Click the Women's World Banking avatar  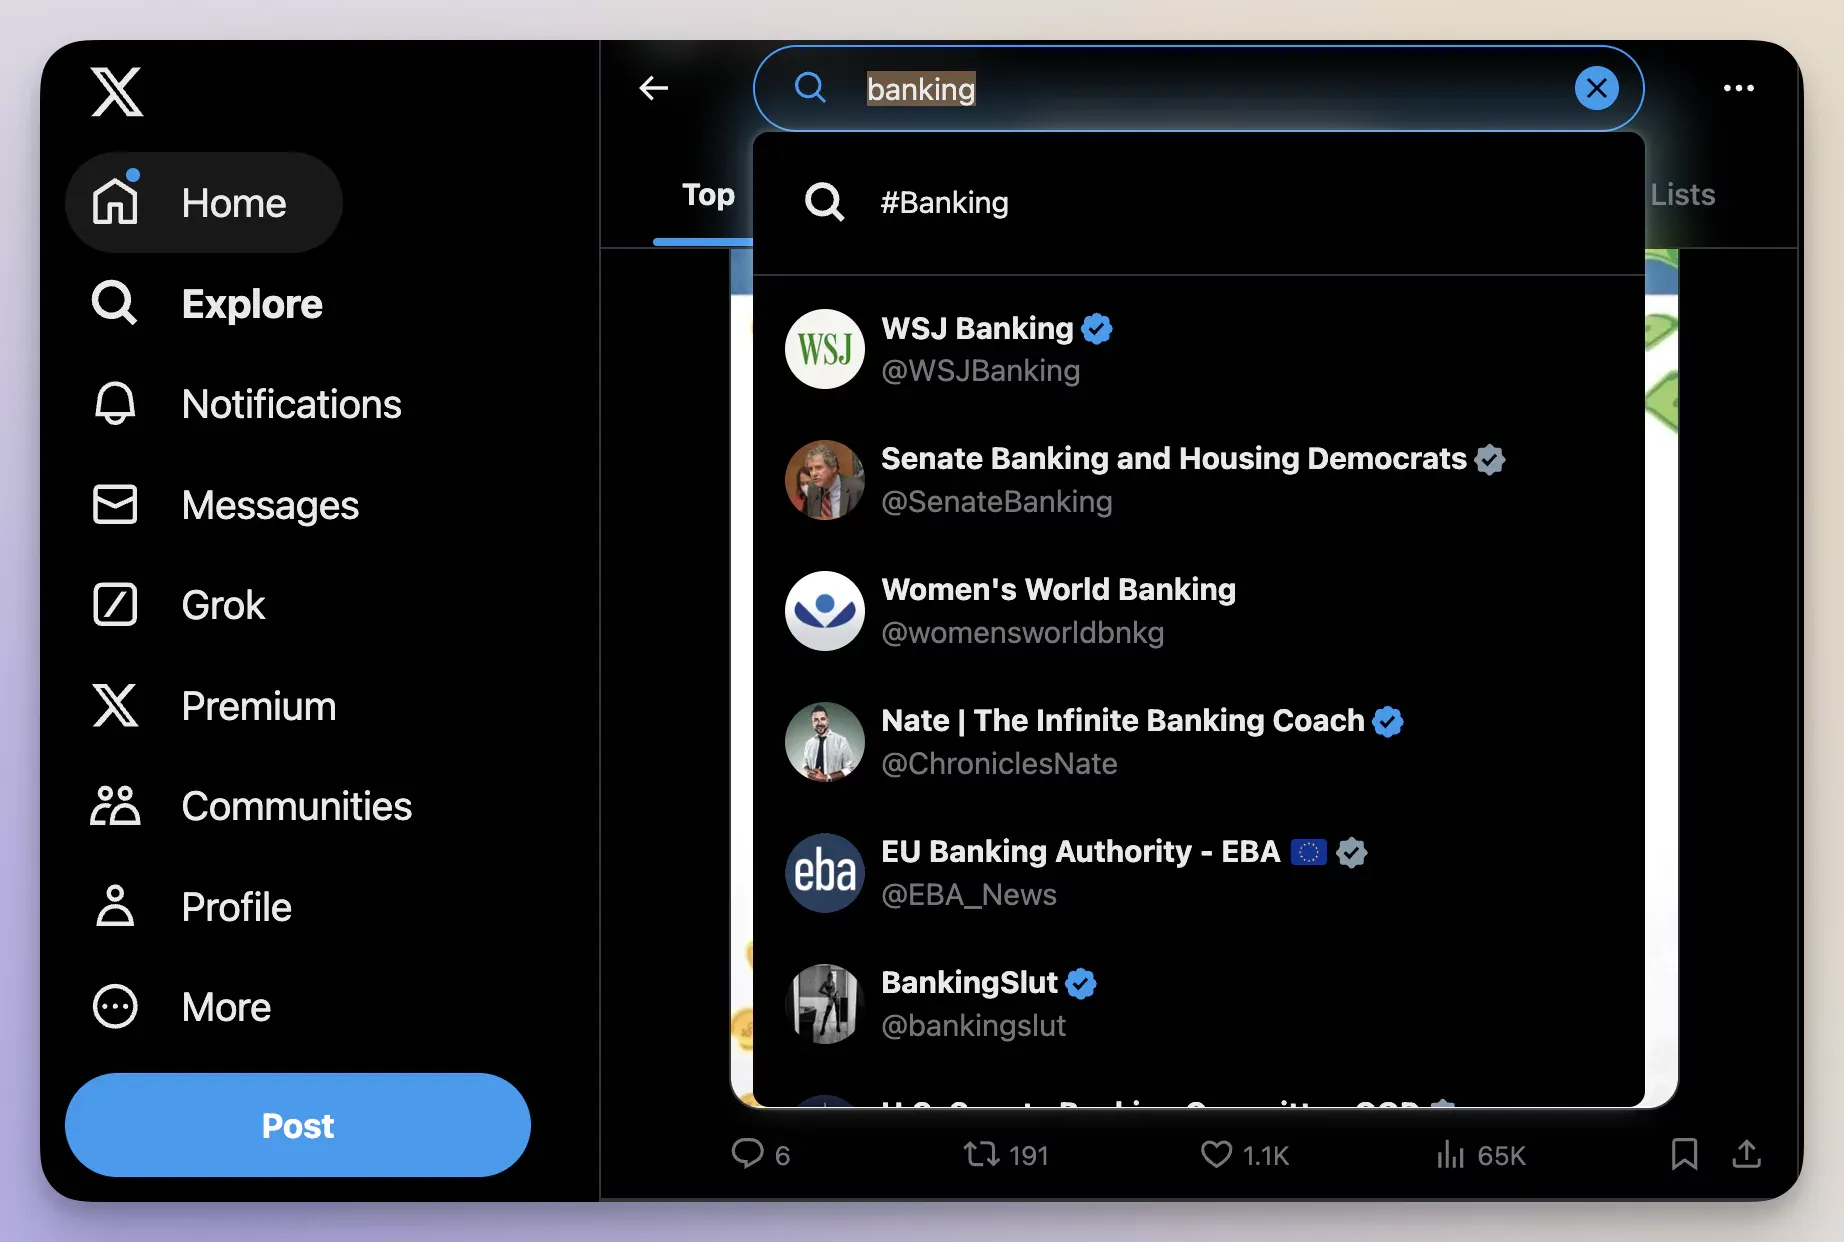824,611
